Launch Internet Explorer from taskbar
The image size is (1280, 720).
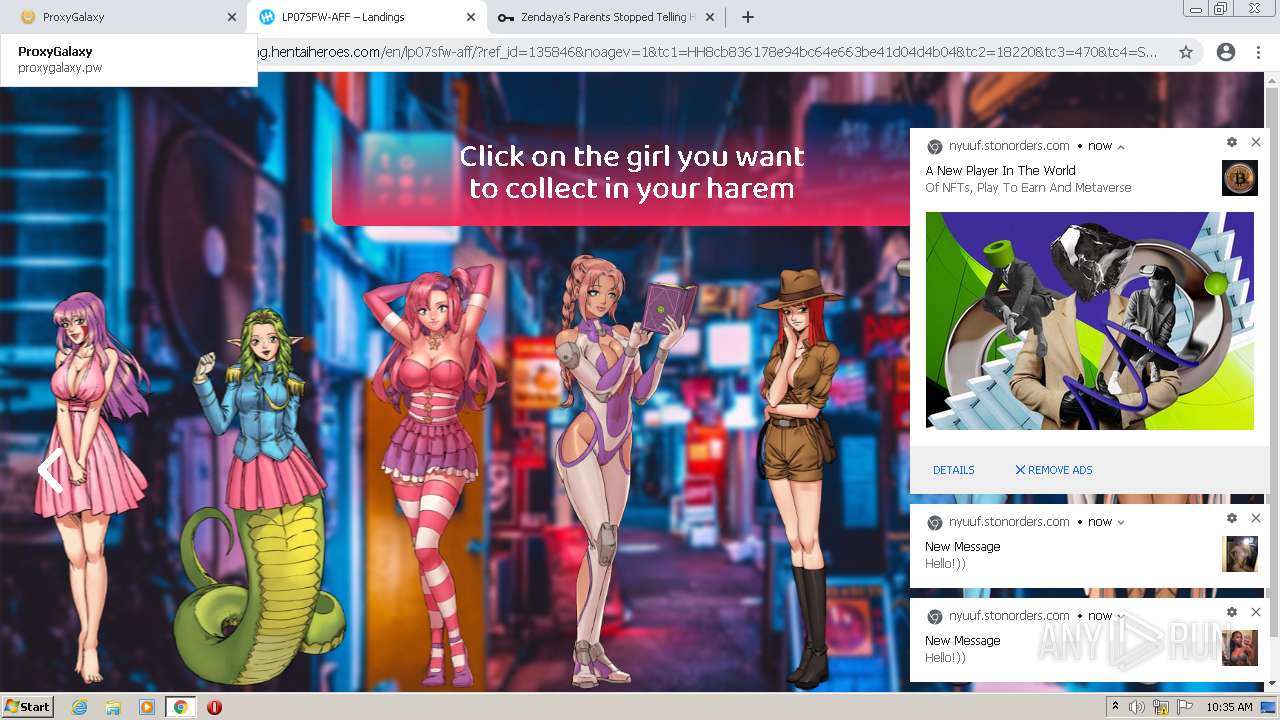point(79,707)
